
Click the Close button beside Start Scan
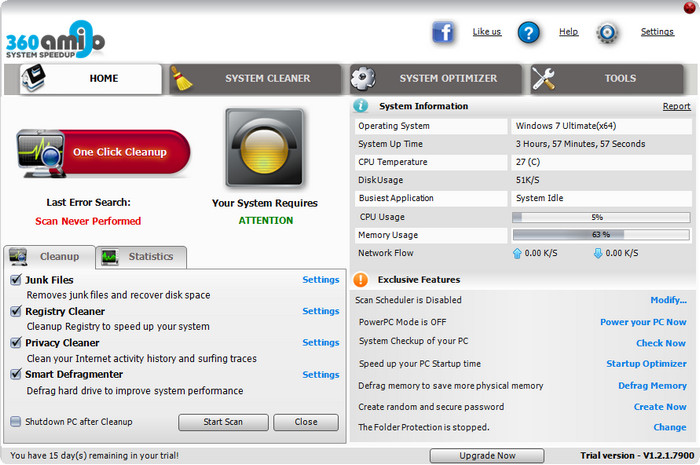[306, 422]
